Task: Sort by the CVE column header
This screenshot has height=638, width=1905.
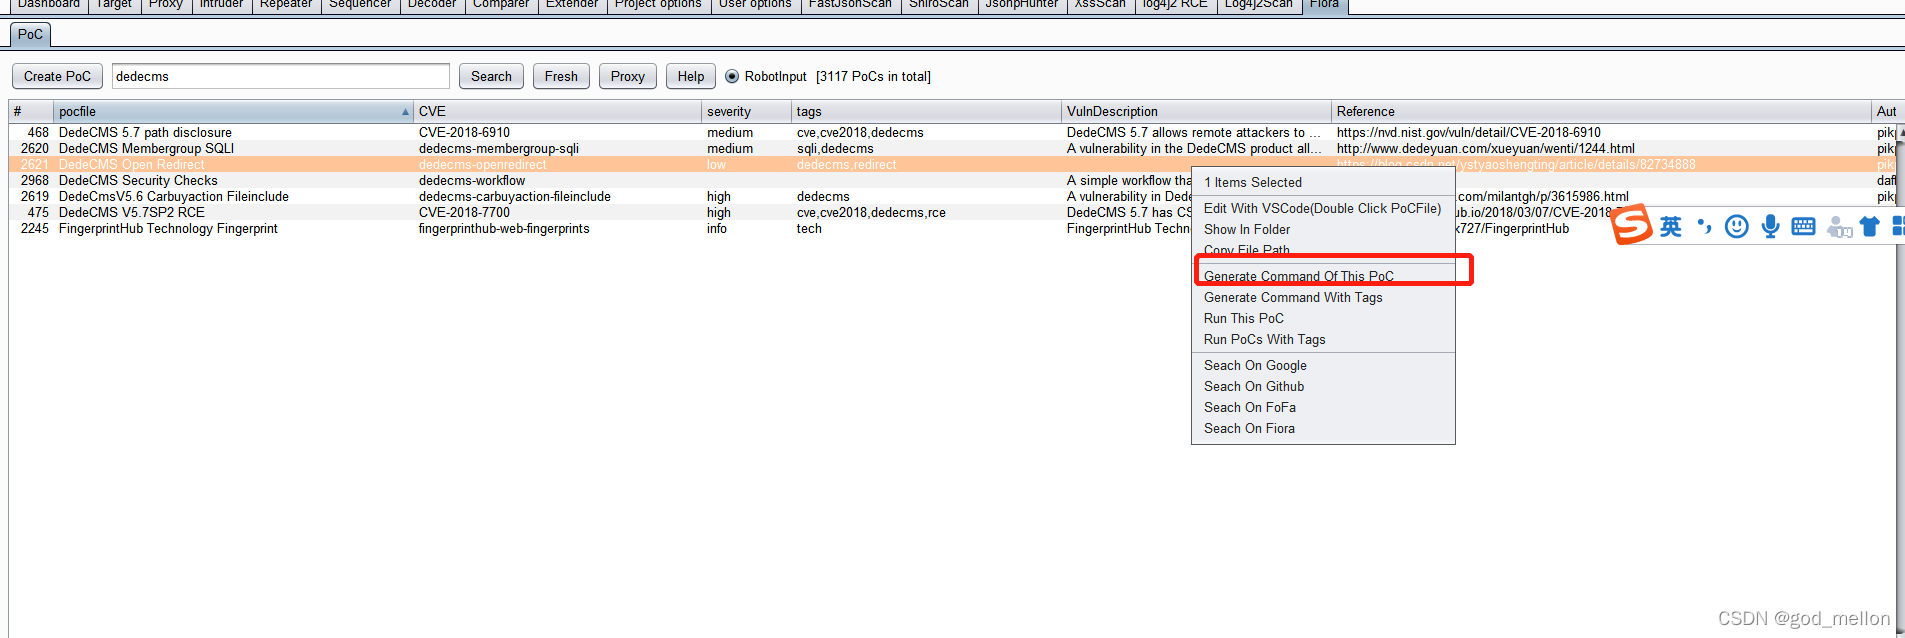Action: pyautogui.click(x=557, y=111)
